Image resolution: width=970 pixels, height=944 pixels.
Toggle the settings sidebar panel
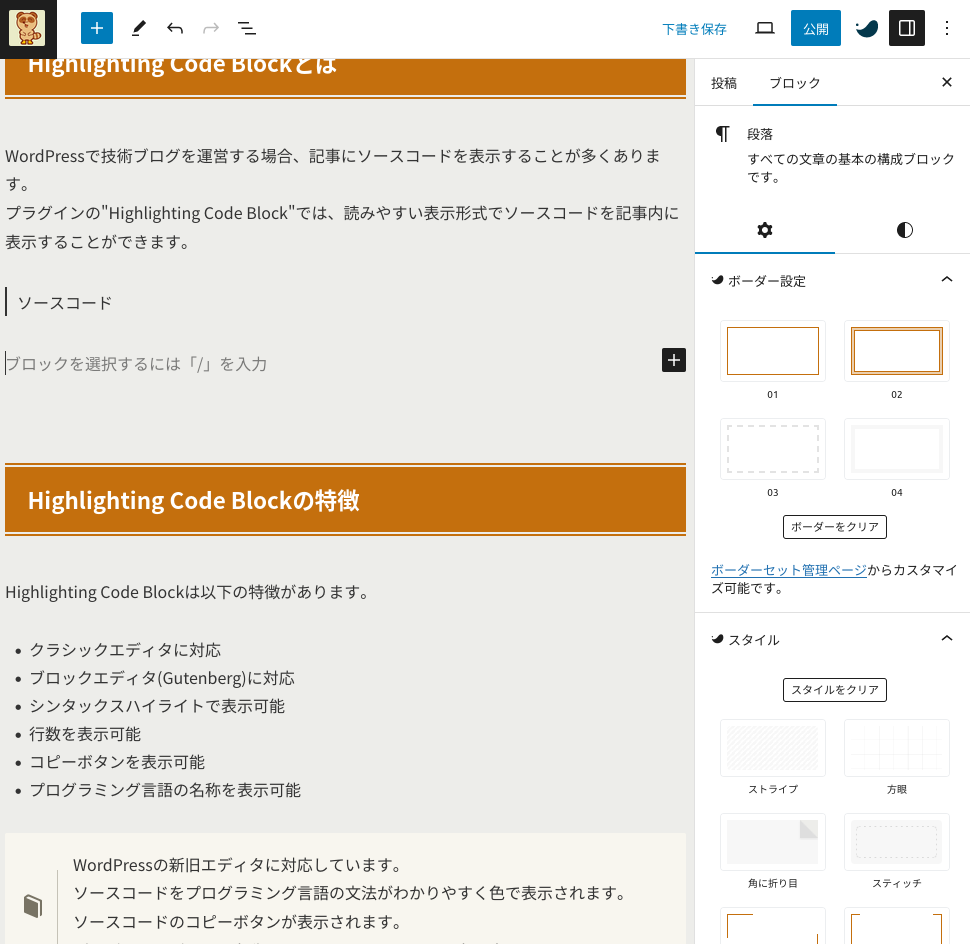point(907,28)
